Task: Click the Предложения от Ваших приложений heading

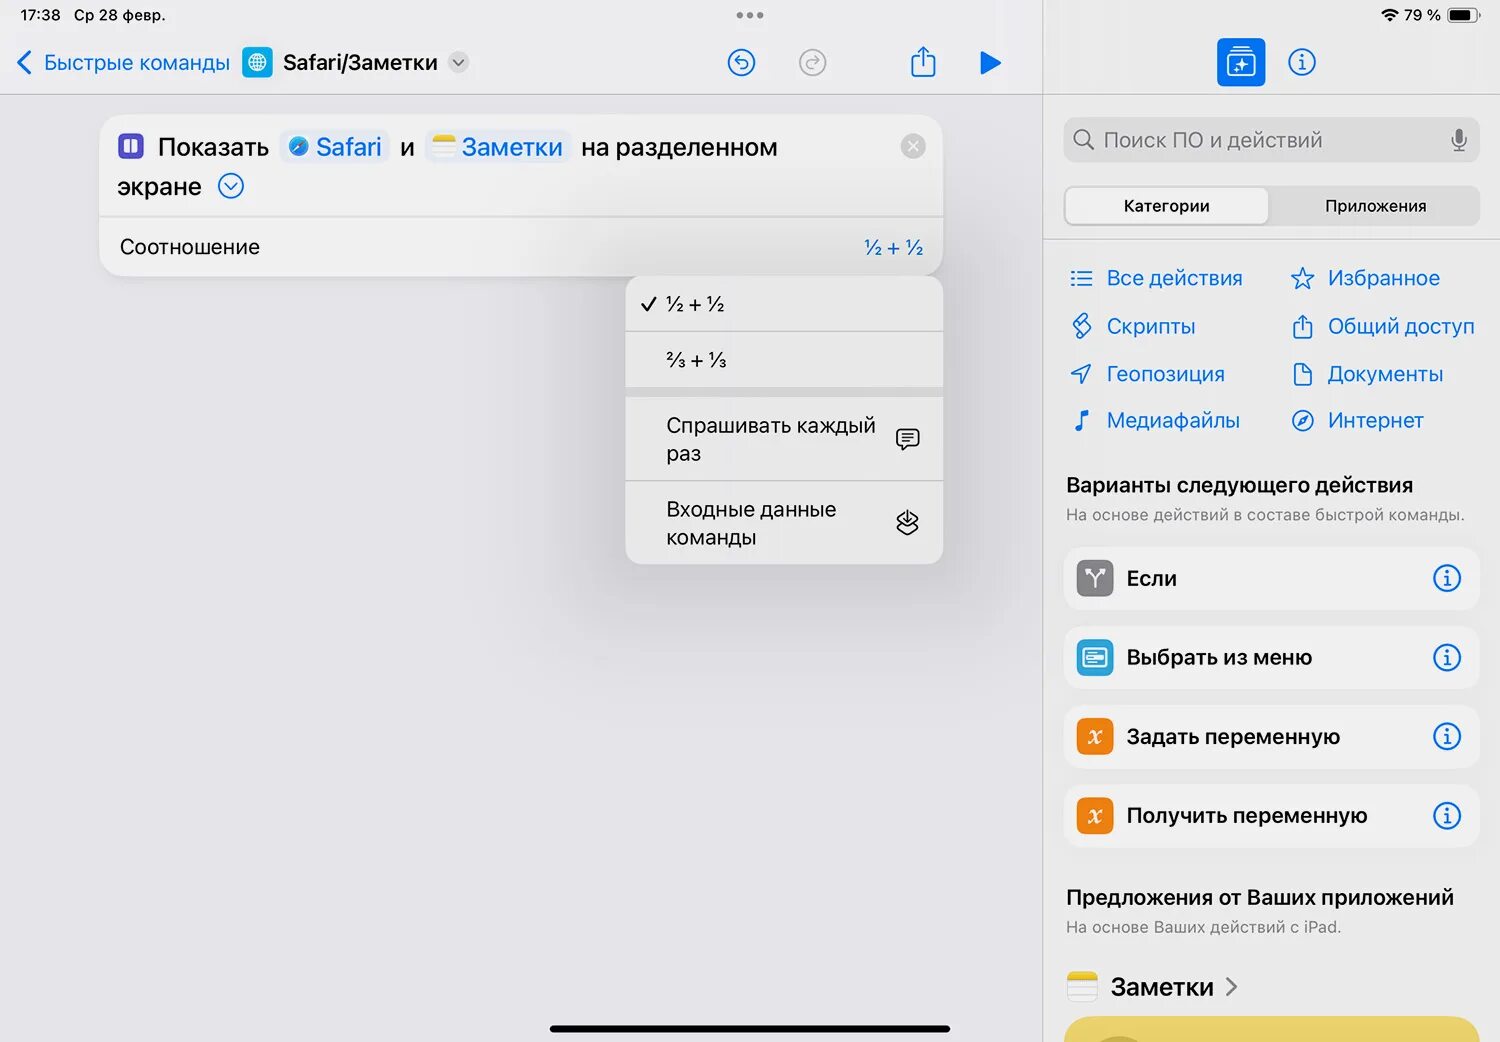Action: click(x=1260, y=897)
